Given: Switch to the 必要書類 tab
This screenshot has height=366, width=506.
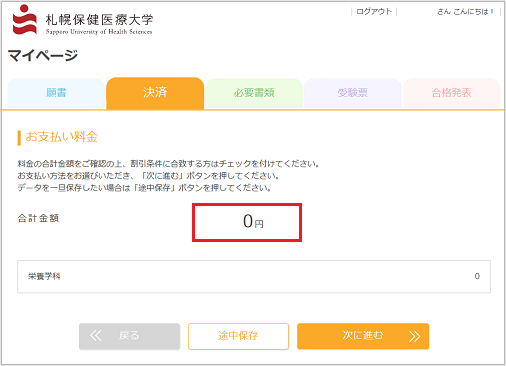Looking at the screenshot, I should (x=254, y=93).
